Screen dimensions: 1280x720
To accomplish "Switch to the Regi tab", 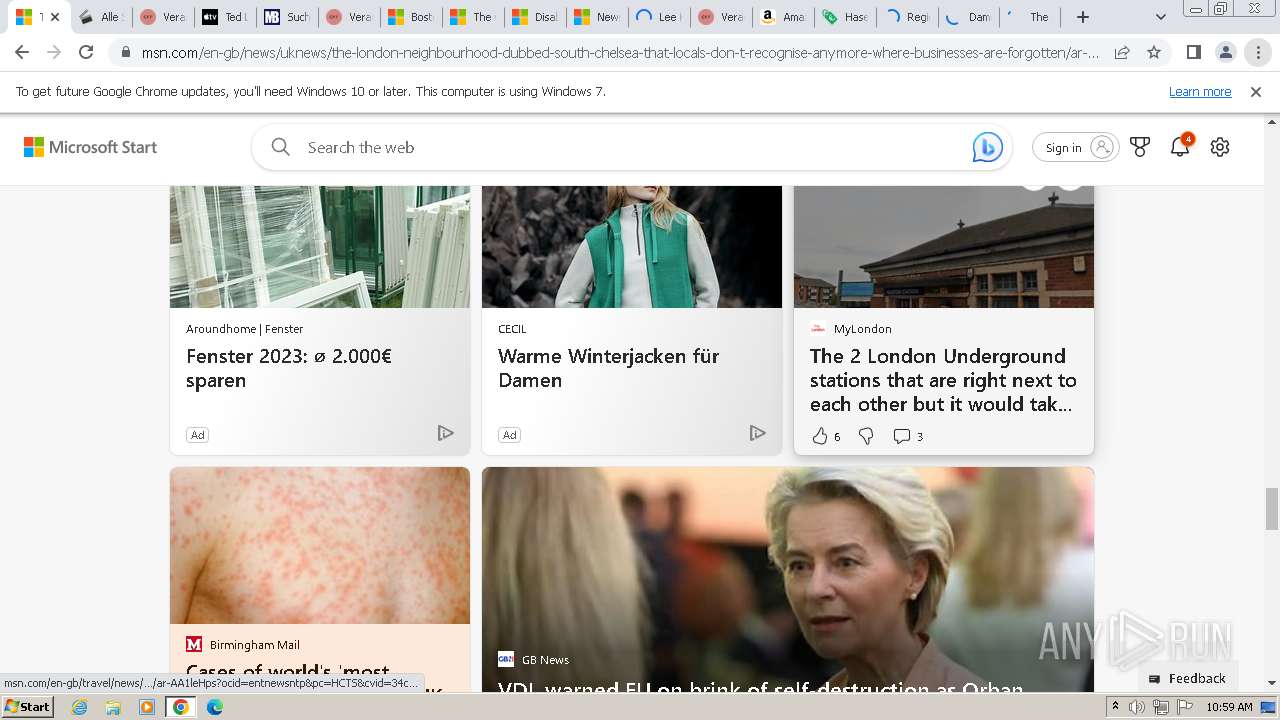I will [905, 17].
